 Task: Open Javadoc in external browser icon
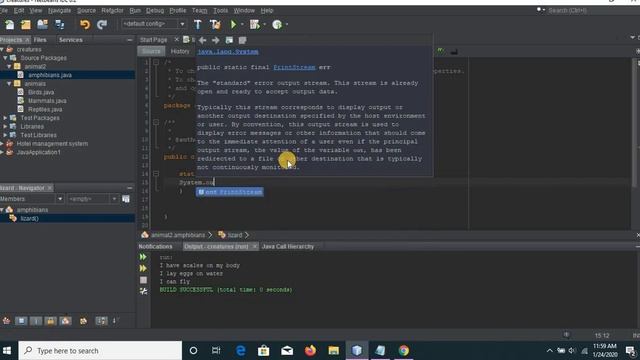(229, 40)
